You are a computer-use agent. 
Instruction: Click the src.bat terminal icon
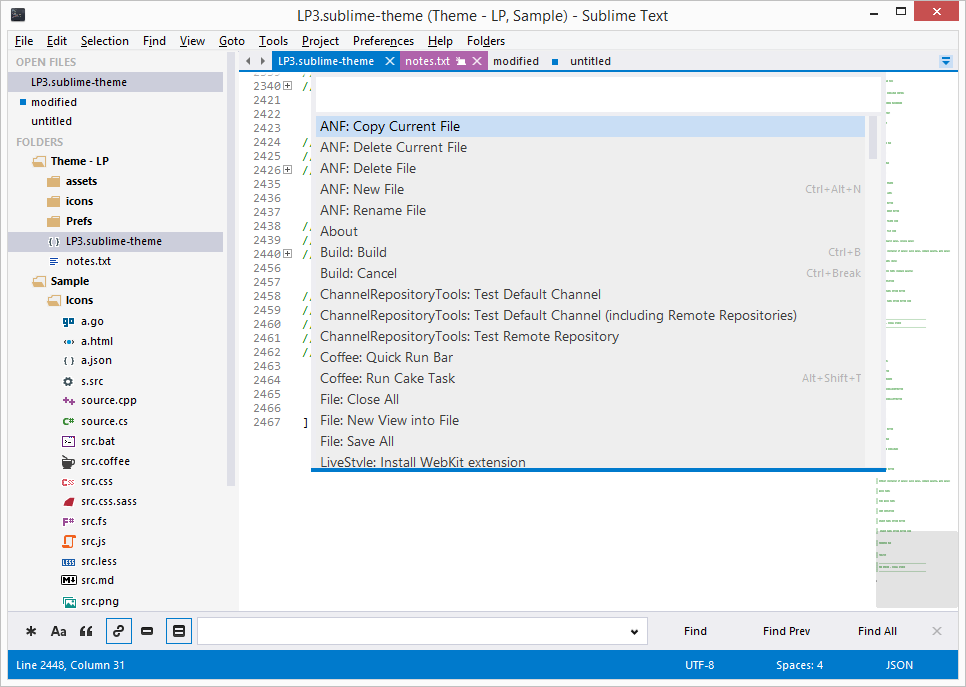tap(68, 441)
